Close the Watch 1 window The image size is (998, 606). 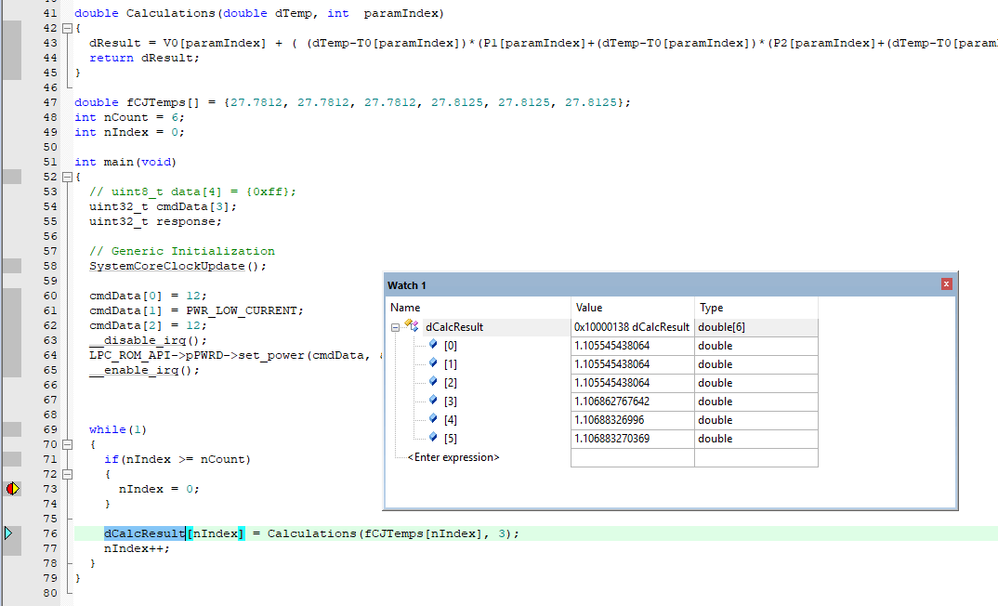[x=946, y=284]
